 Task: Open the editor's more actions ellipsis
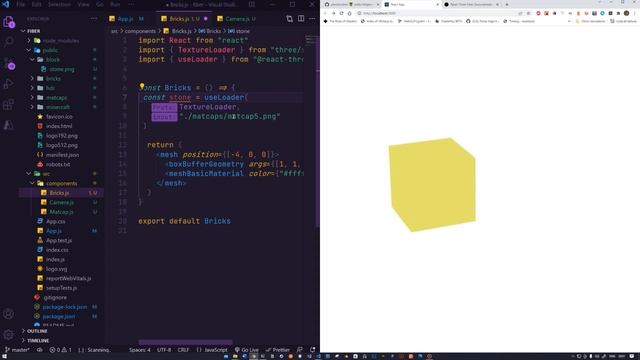point(312,19)
